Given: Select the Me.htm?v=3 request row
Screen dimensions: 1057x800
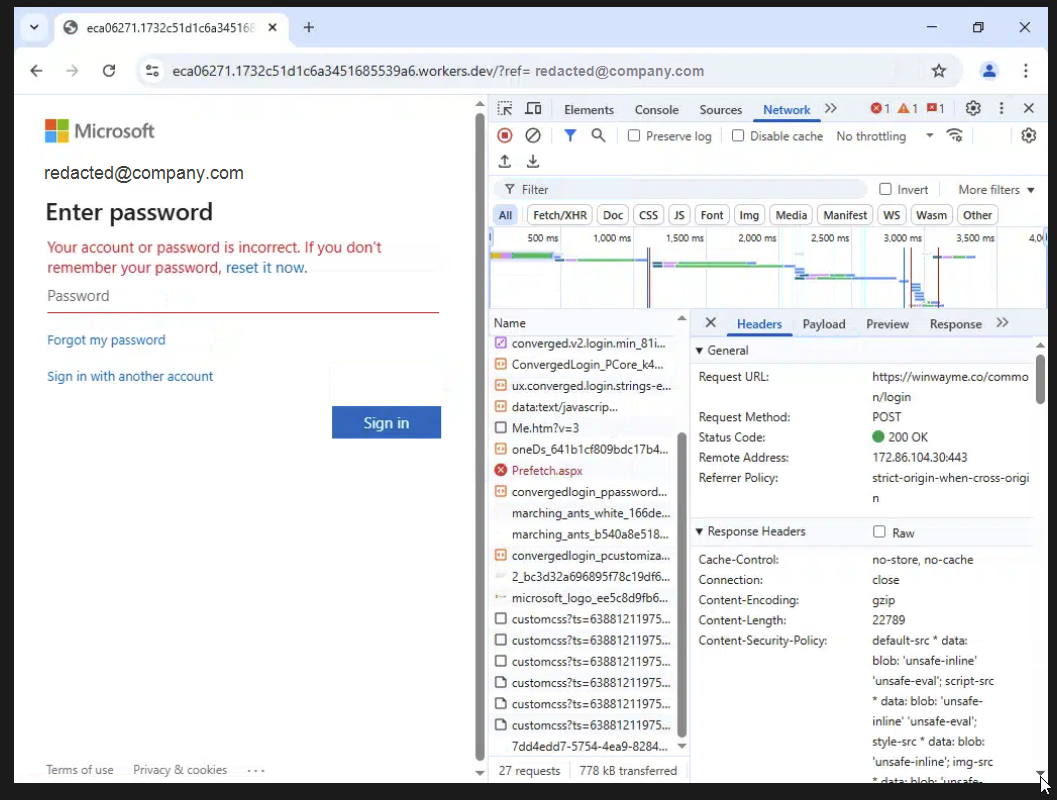Looking at the screenshot, I should tap(584, 428).
